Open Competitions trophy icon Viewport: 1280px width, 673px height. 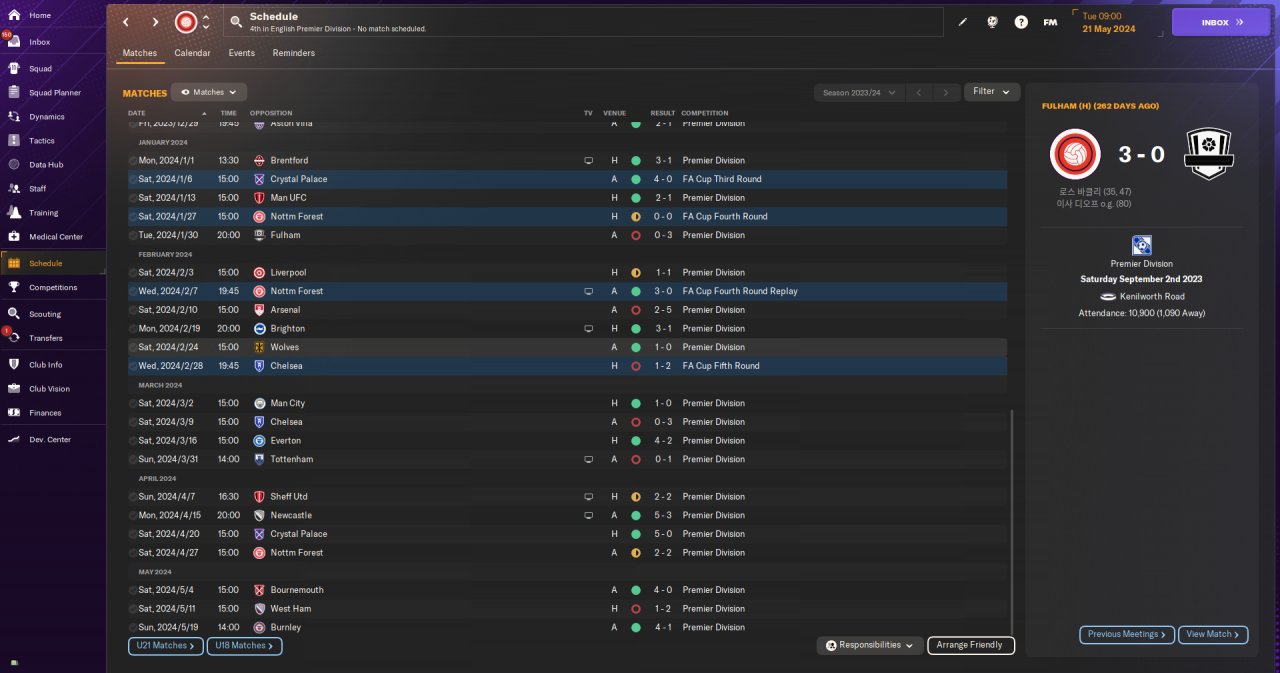tap(14, 287)
